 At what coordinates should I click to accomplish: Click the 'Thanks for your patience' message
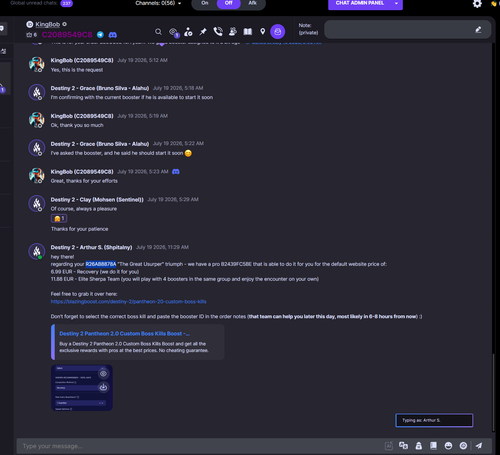(x=79, y=229)
